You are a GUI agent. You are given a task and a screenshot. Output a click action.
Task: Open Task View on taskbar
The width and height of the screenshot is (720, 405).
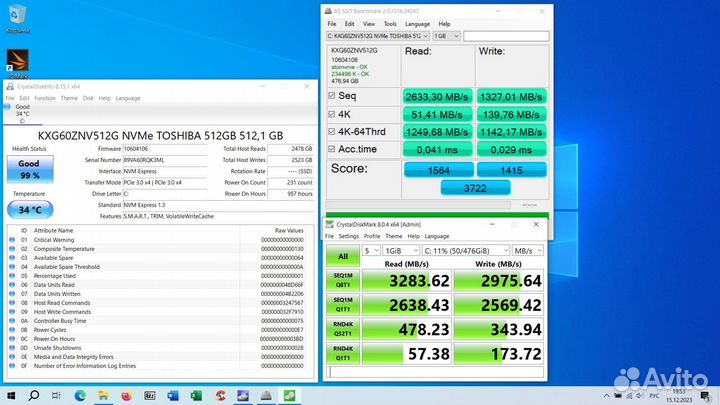[x=56, y=395]
